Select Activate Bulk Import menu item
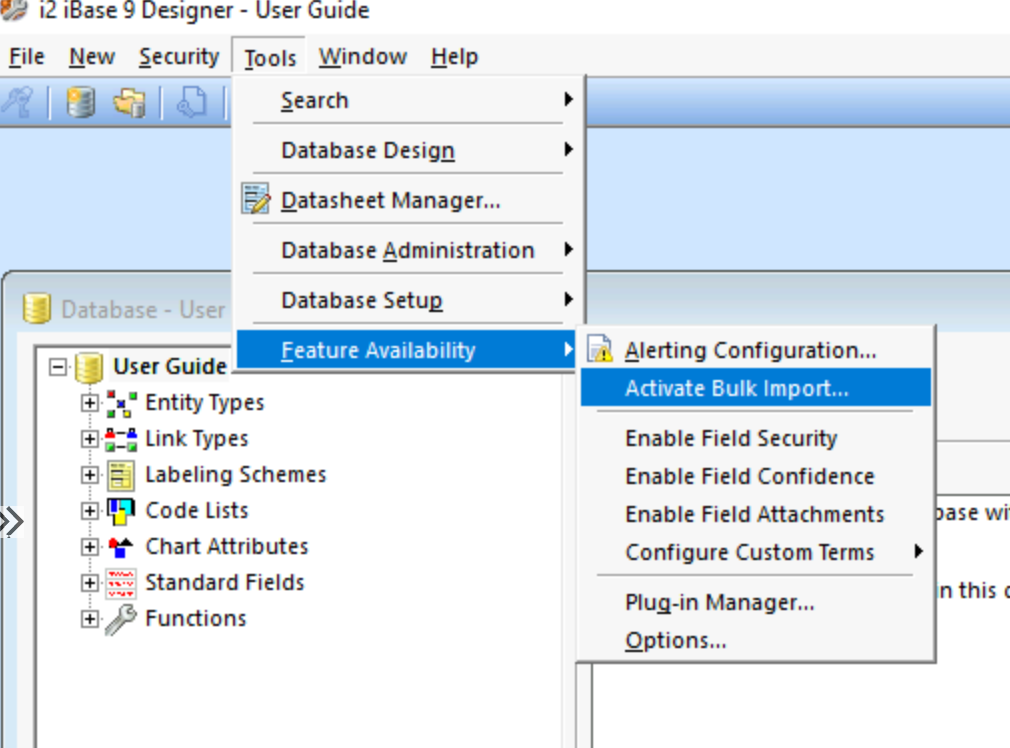Screen dimensions: 1010x748 737,389
